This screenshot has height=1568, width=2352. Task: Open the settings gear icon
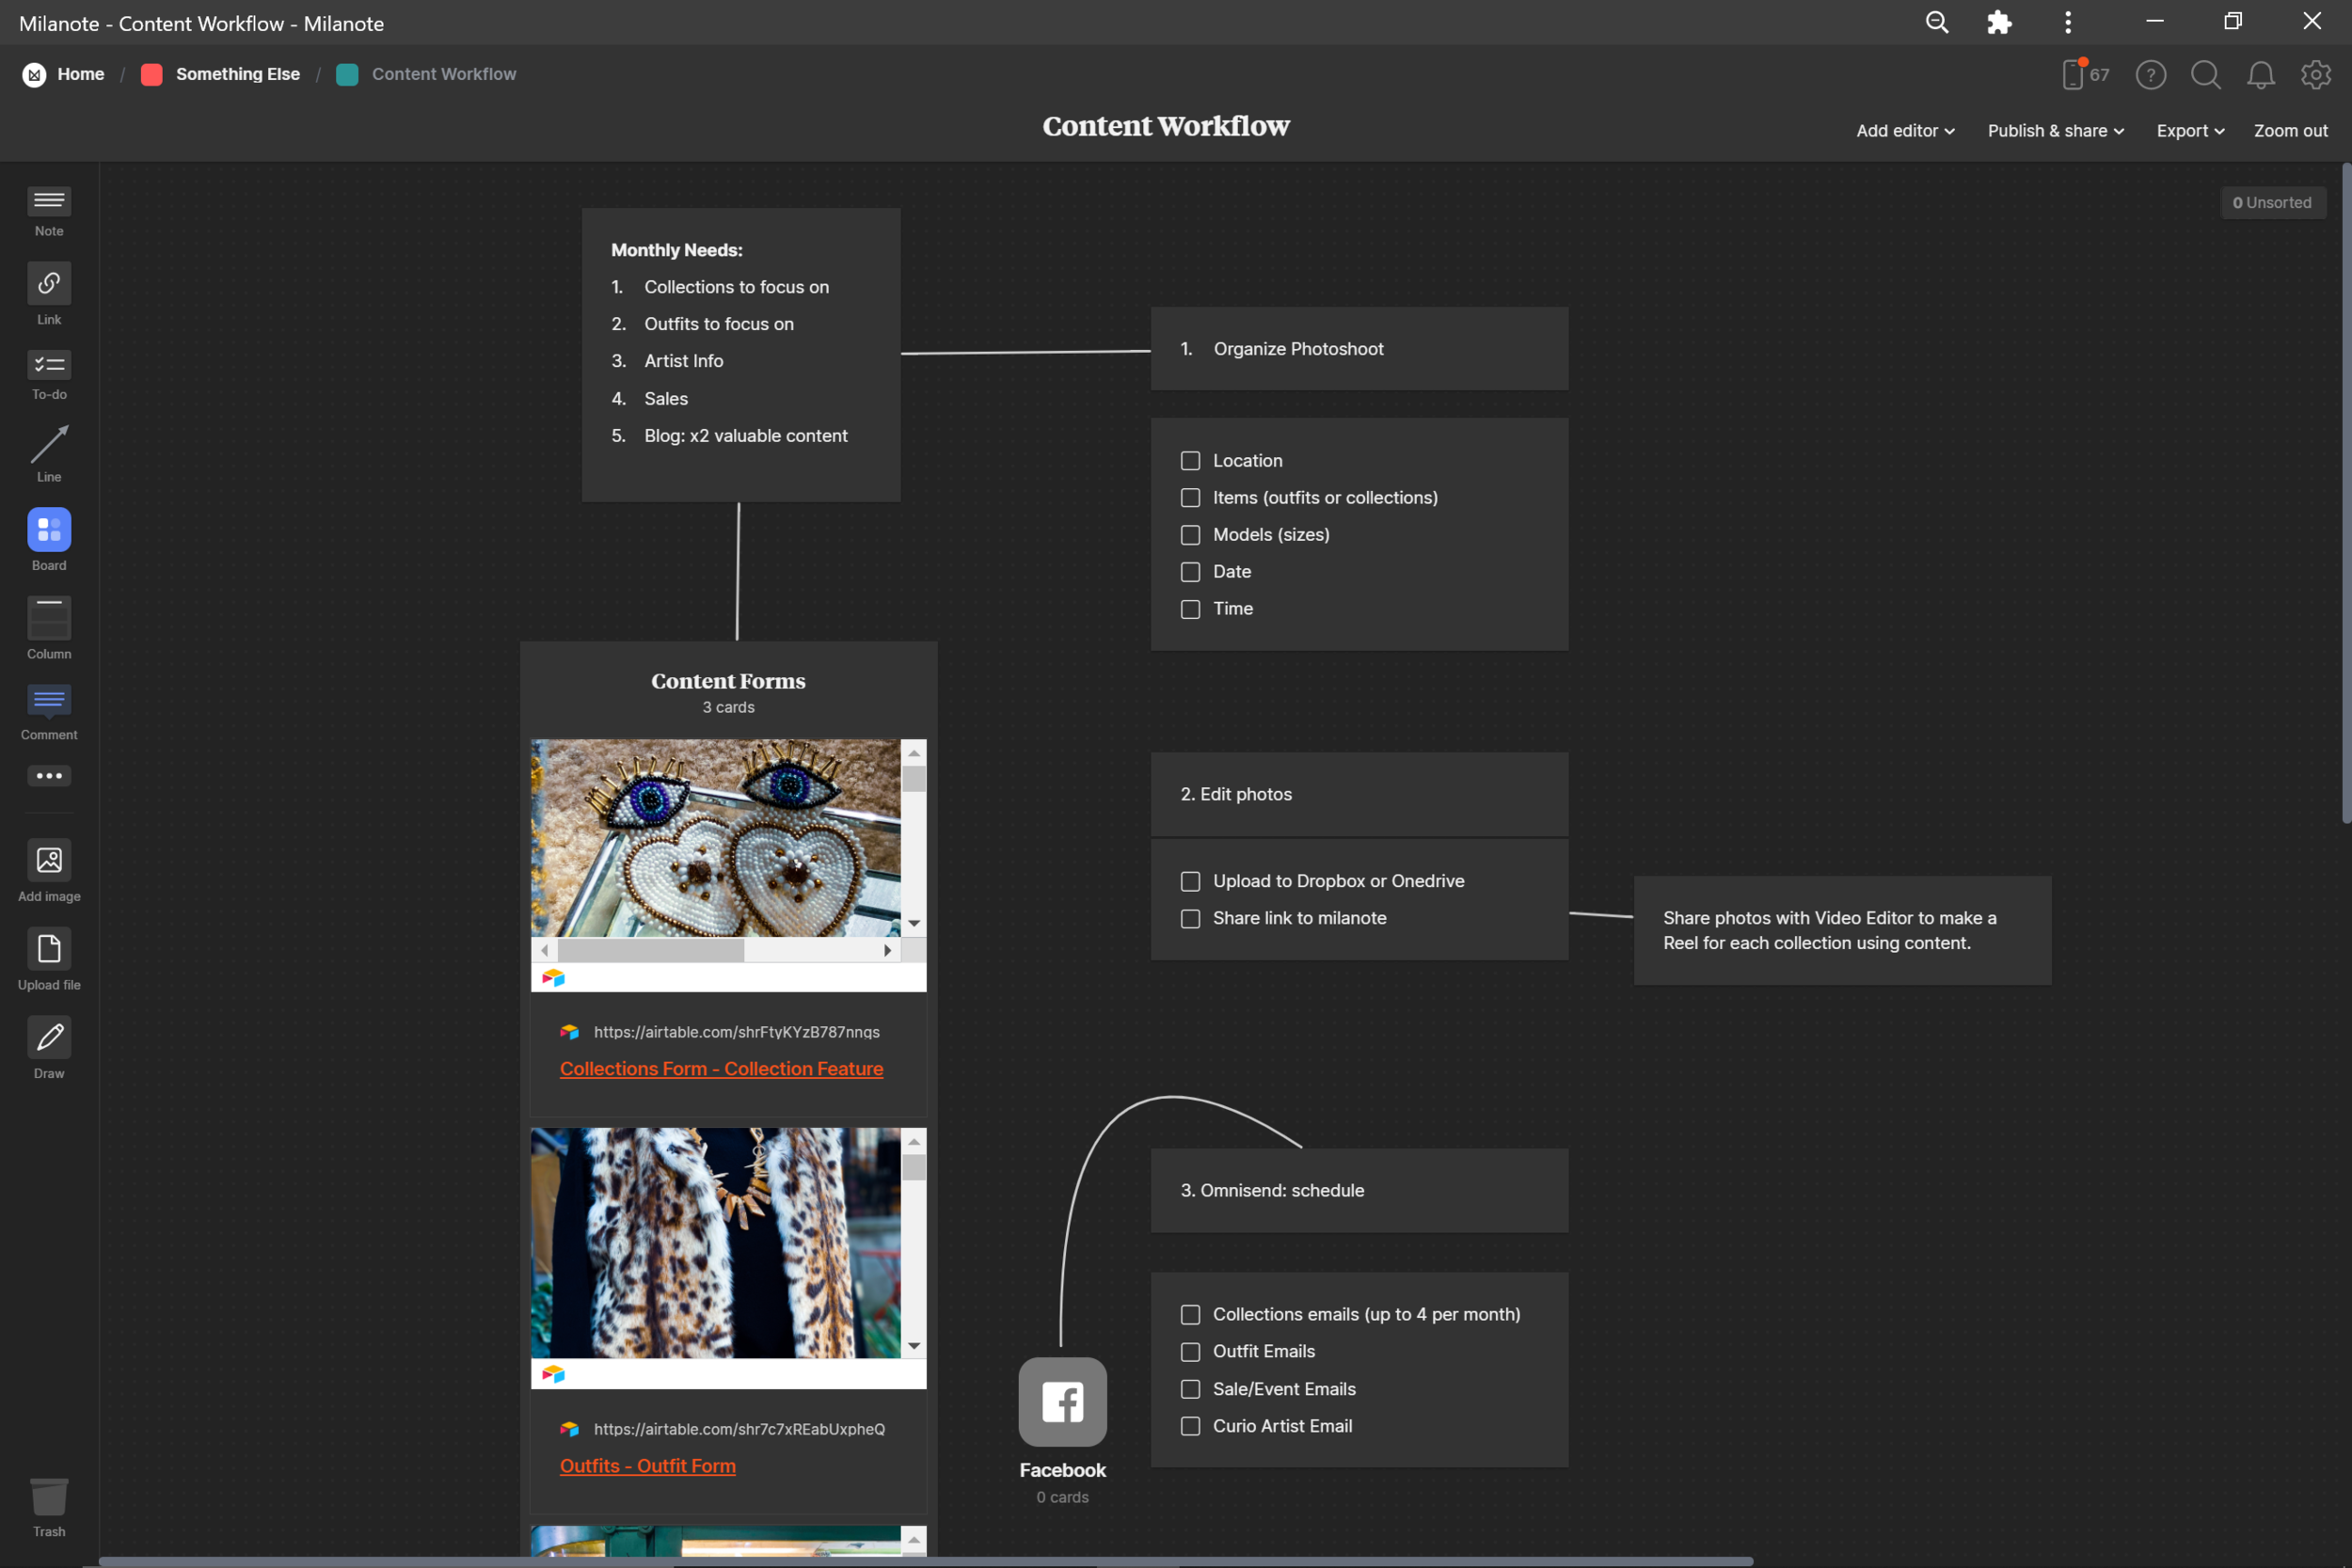click(x=2315, y=74)
